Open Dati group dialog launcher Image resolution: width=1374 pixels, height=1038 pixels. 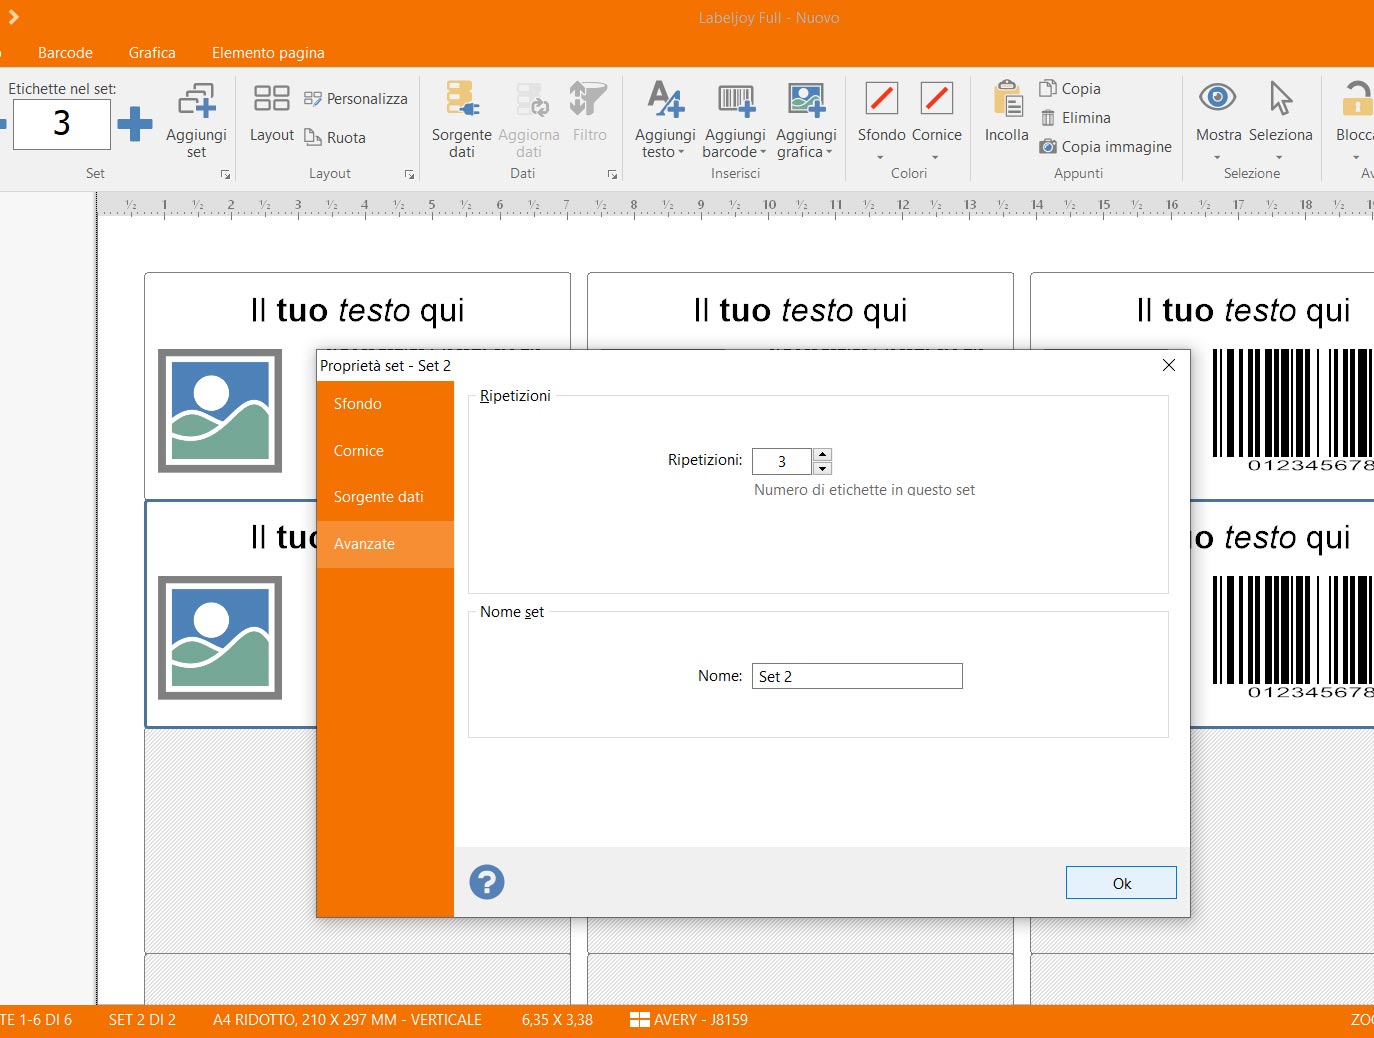[x=612, y=175]
